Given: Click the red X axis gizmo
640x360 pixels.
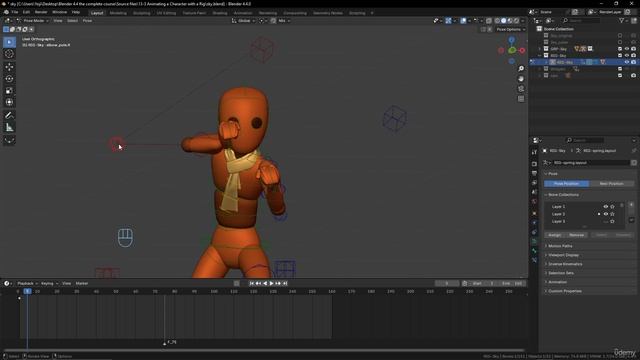Looking at the screenshot, I should 522,50.
